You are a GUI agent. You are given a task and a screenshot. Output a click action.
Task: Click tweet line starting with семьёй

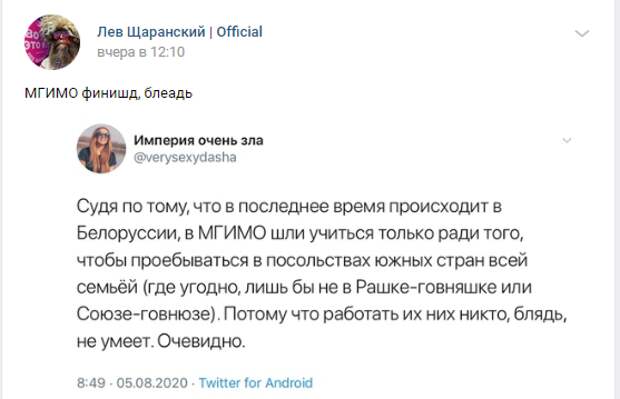pos(304,287)
